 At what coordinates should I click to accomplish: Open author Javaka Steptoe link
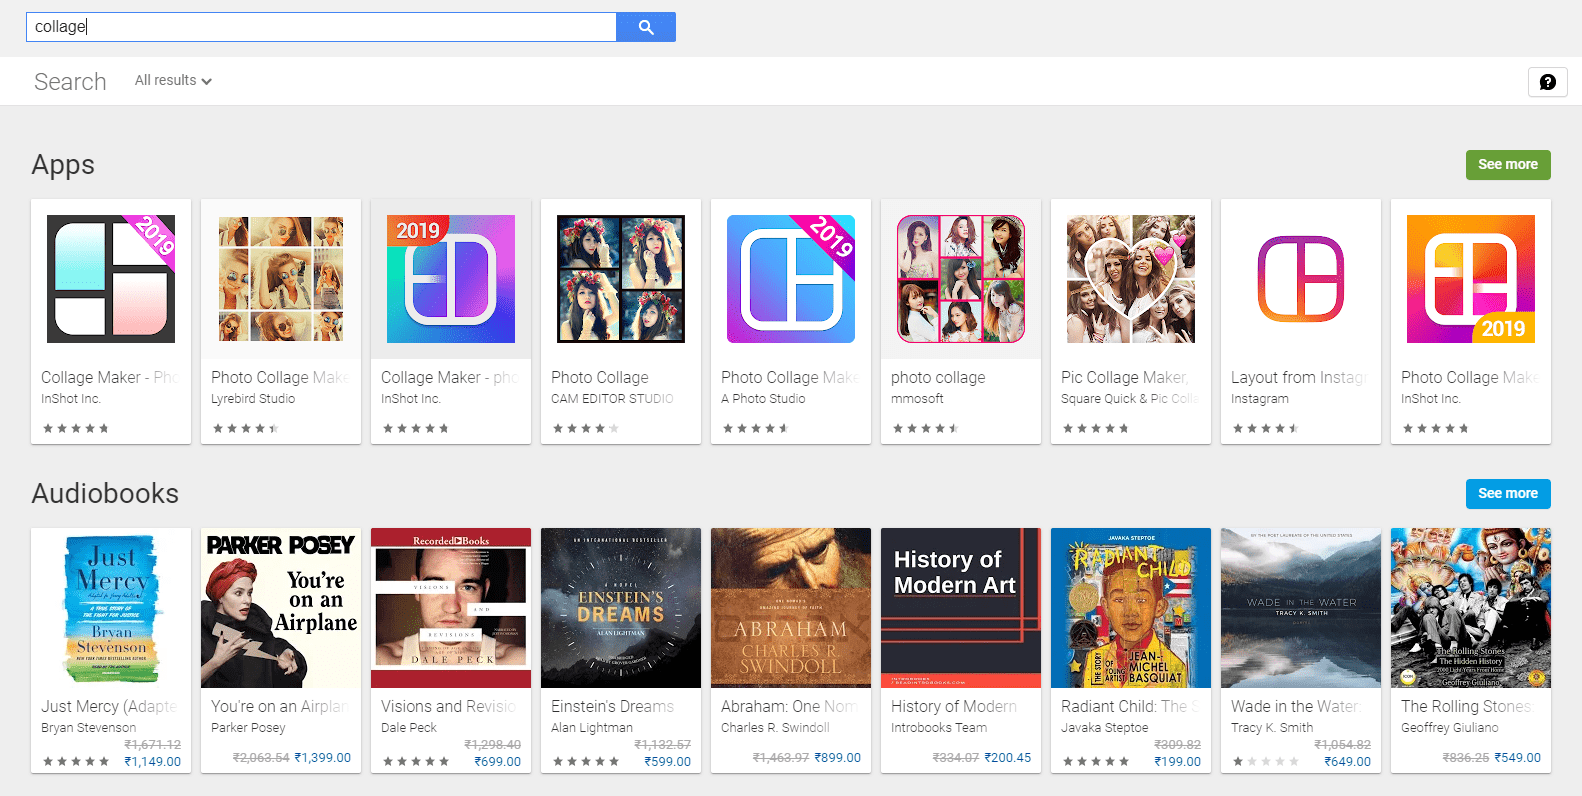[1105, 728]
